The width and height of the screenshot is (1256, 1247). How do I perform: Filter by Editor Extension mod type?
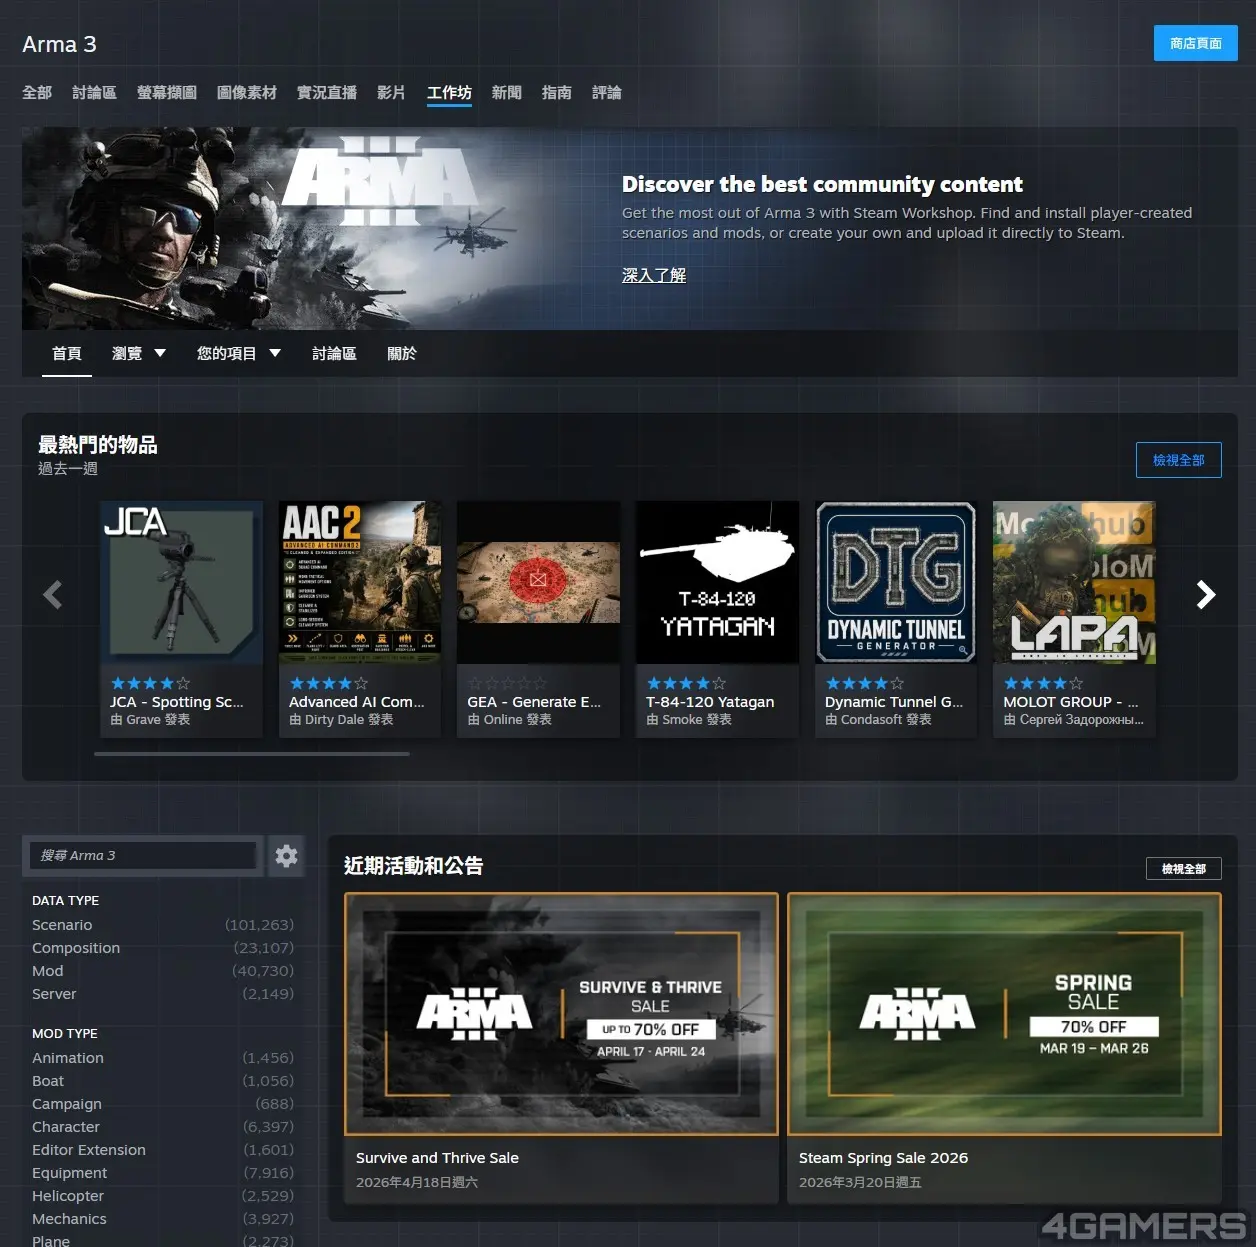(162, 1150)
